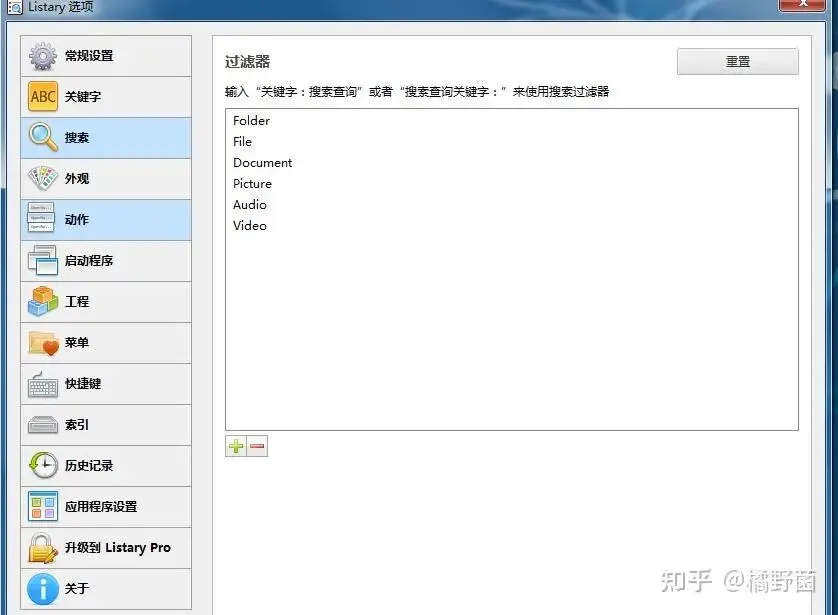The width and height of the screenshot is (838, 615).
Task: Open the 索引 section
Action: click(106, 425)
